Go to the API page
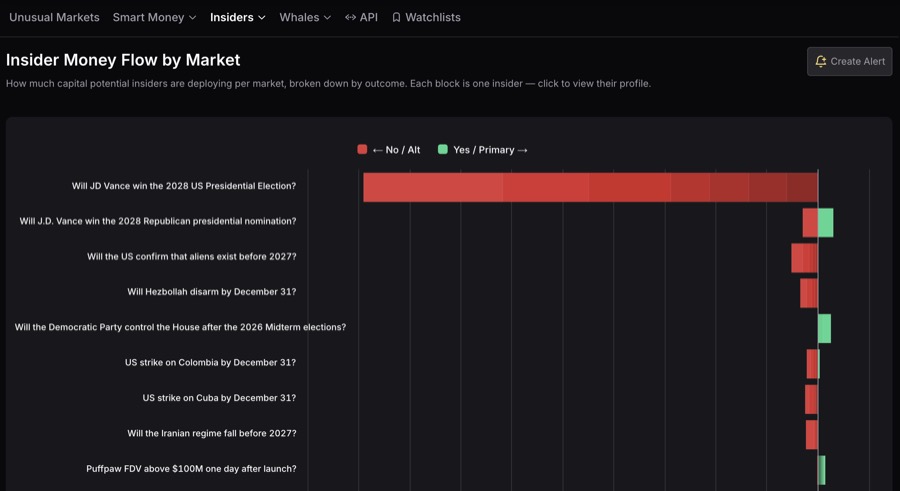This screenshot has height=491, width=900. pos(361,17)
